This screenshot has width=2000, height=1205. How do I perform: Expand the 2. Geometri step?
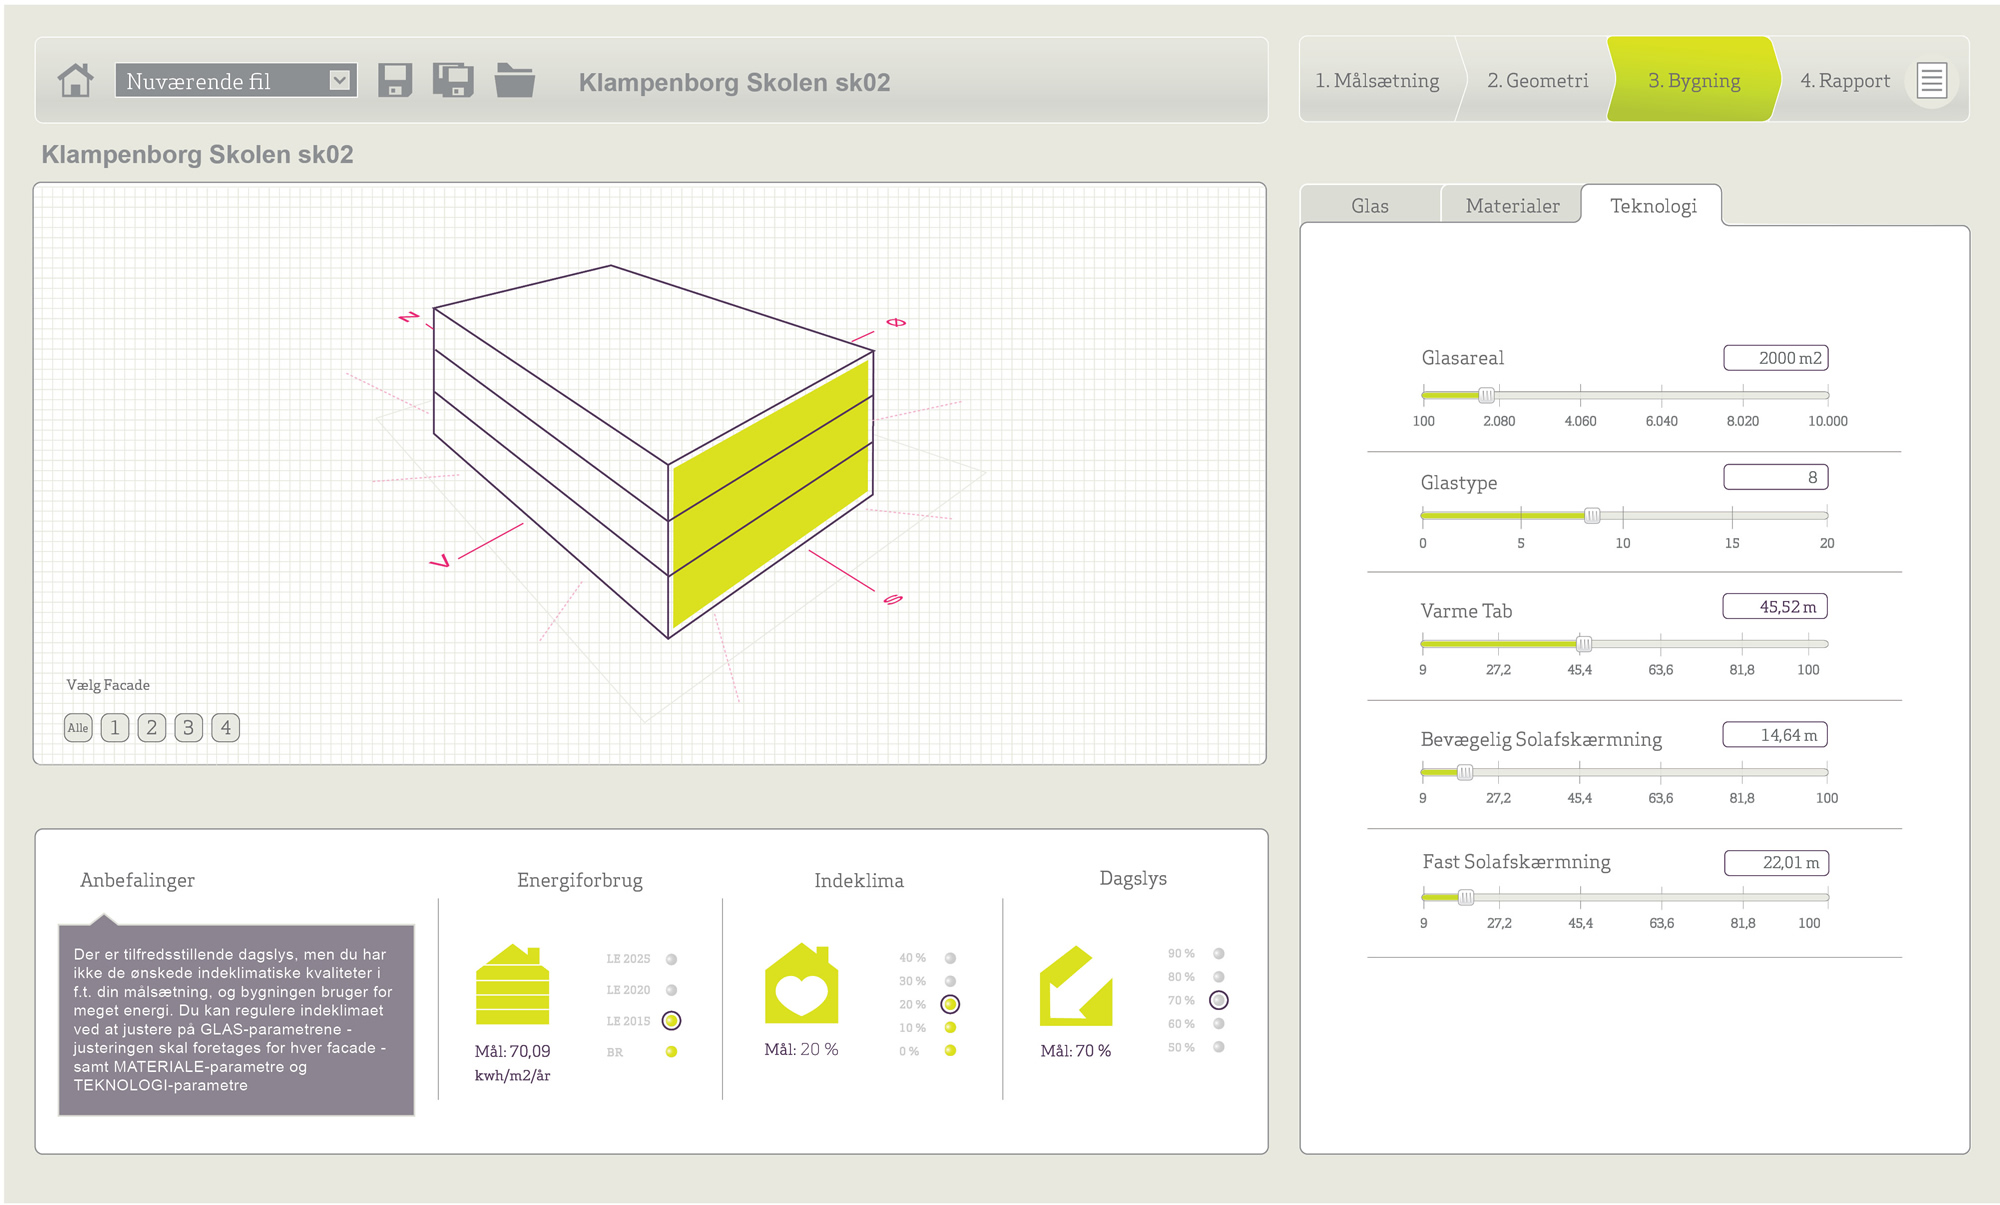click(1537, 81)
